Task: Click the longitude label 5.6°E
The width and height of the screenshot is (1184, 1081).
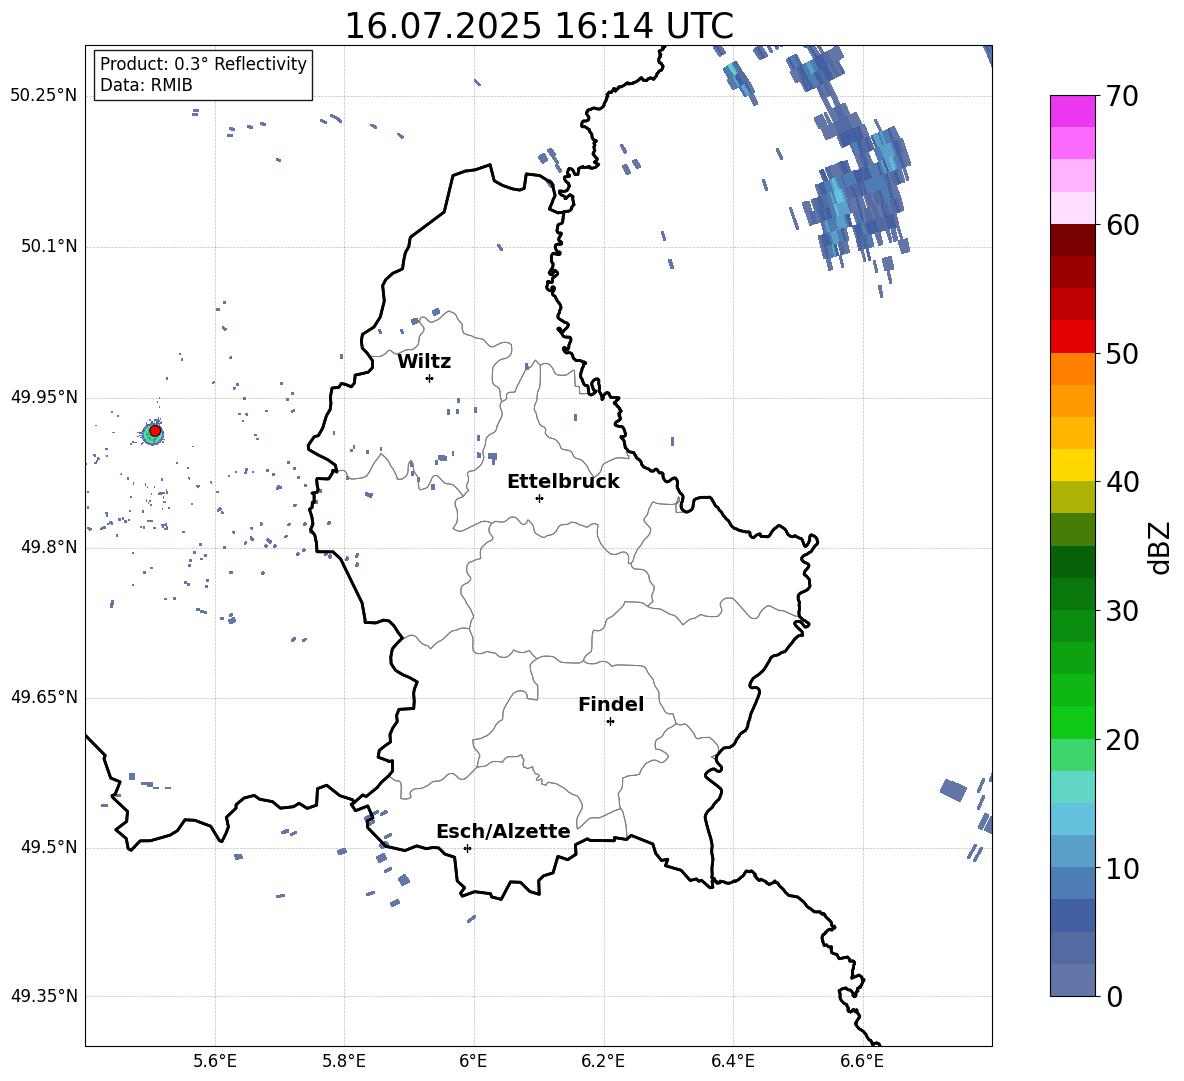Action: tap(215, 1061)
